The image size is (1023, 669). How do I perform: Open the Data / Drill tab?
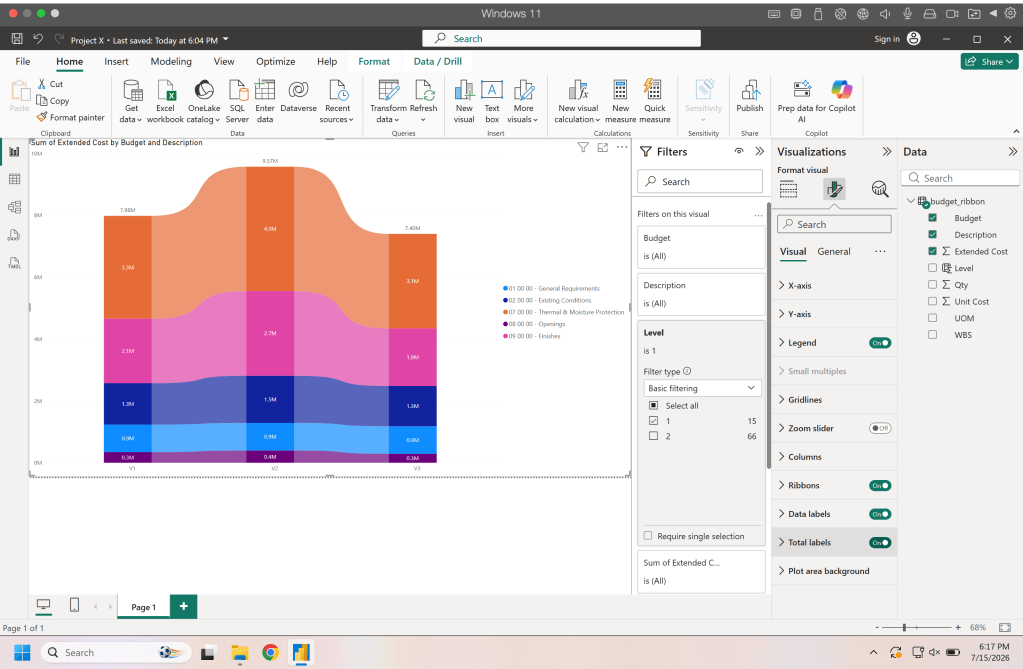pyautogui.click(x=438, y=61)
